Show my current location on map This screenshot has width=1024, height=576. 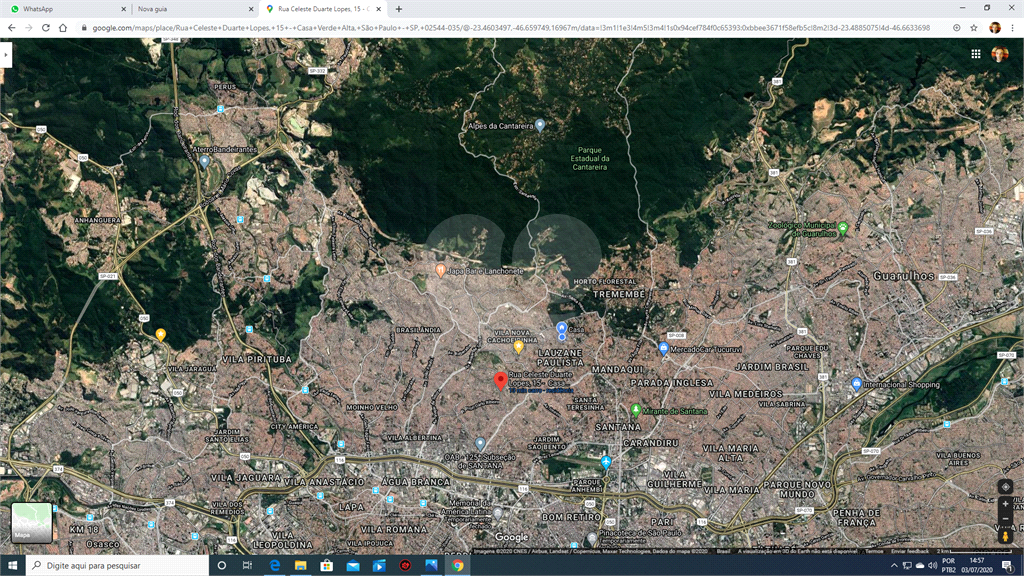[1005, 486]
